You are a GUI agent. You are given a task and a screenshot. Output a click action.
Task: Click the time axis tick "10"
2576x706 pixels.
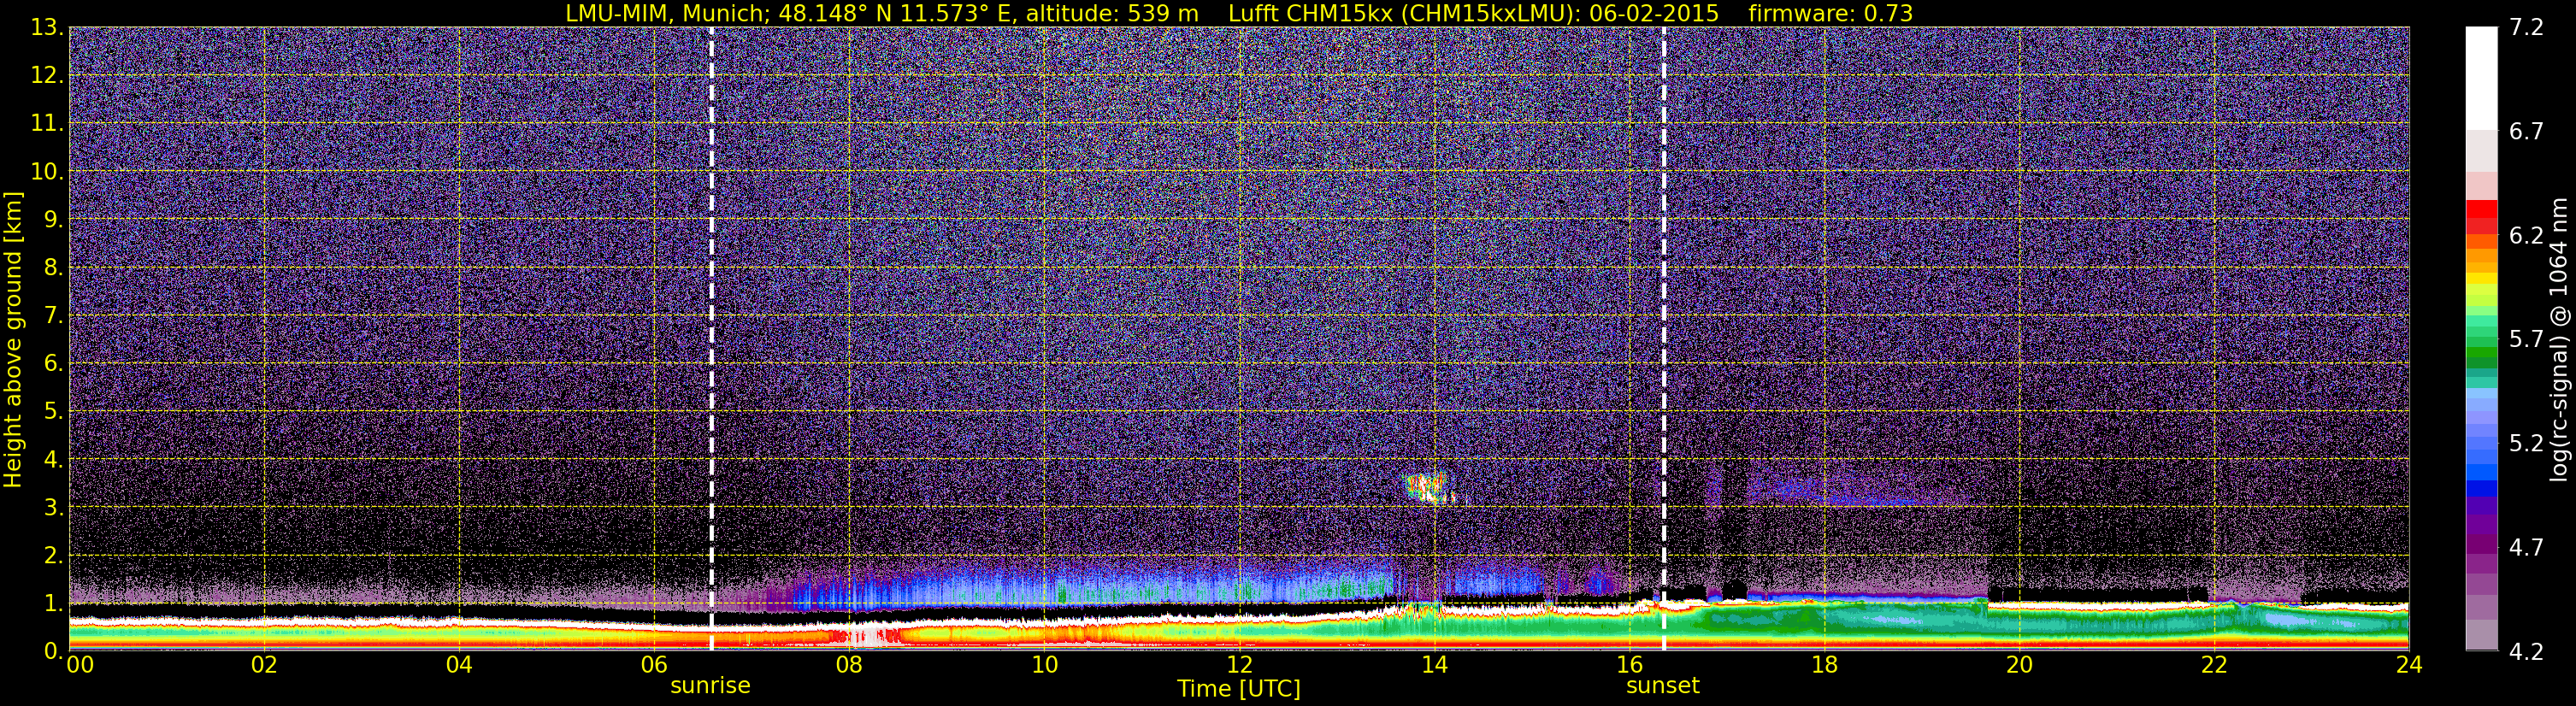pos(1044,665)
